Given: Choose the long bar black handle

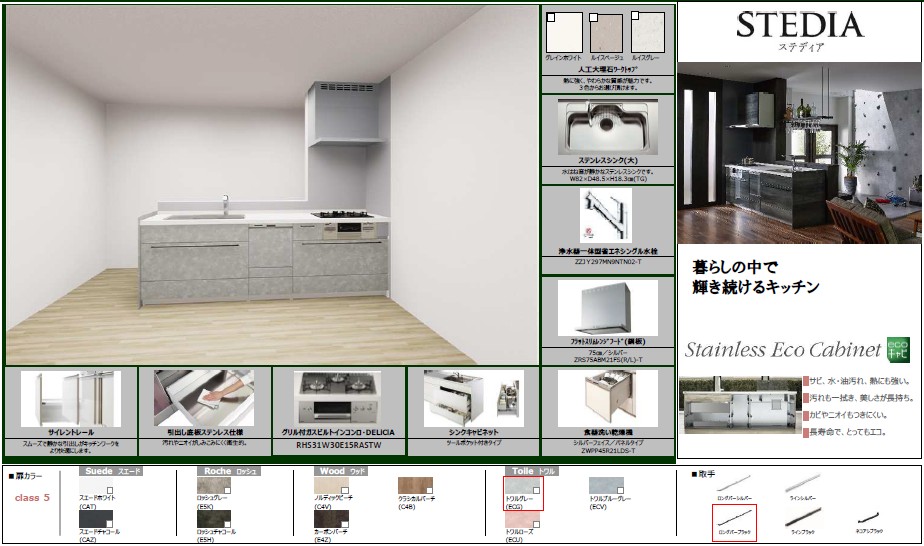Looking at the screenshot, I should (734, 520).
